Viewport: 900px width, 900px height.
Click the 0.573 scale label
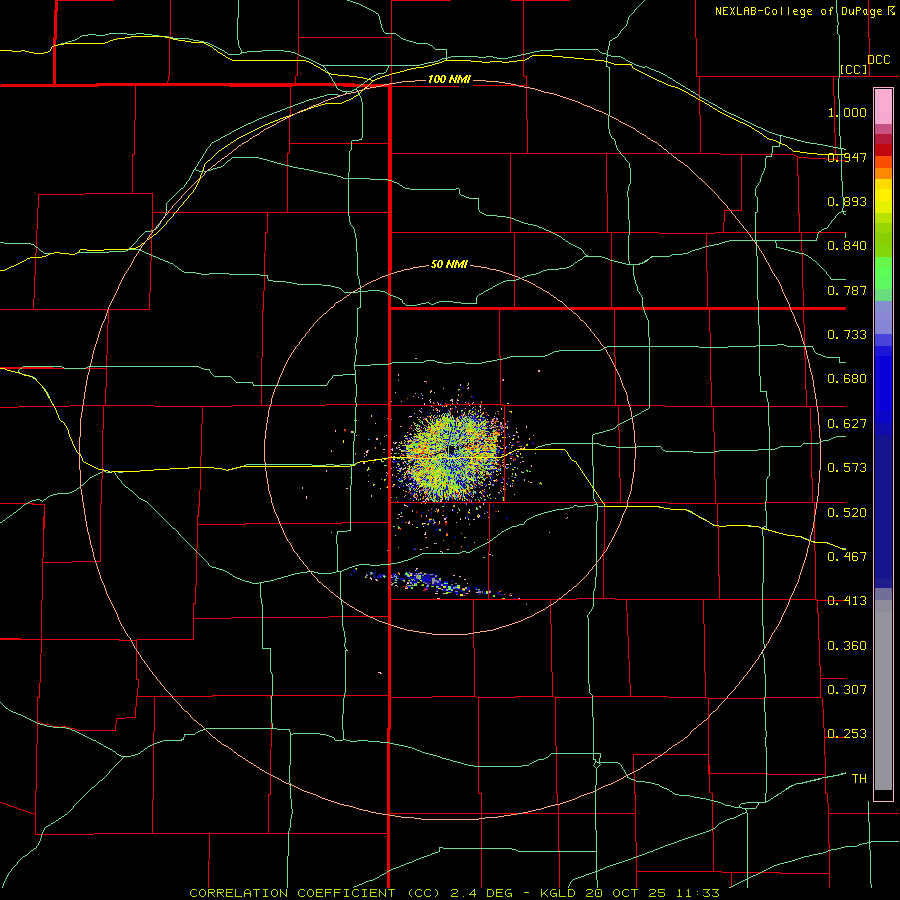[847, 468]
